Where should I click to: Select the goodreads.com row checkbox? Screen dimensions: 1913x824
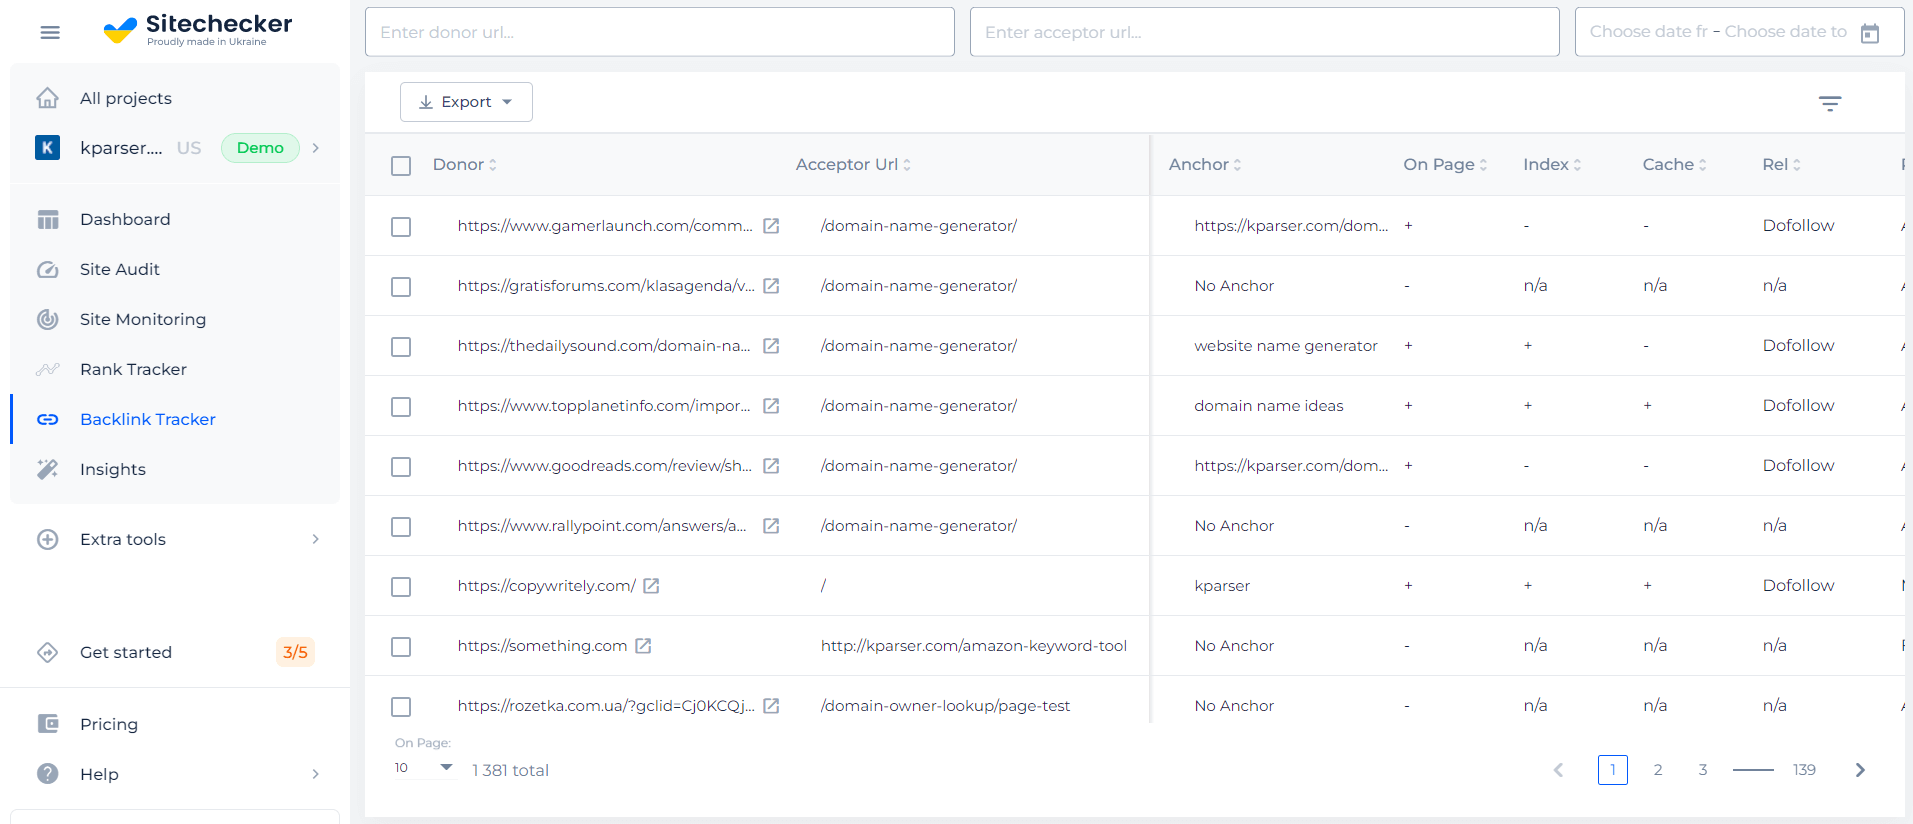[401, 467]
